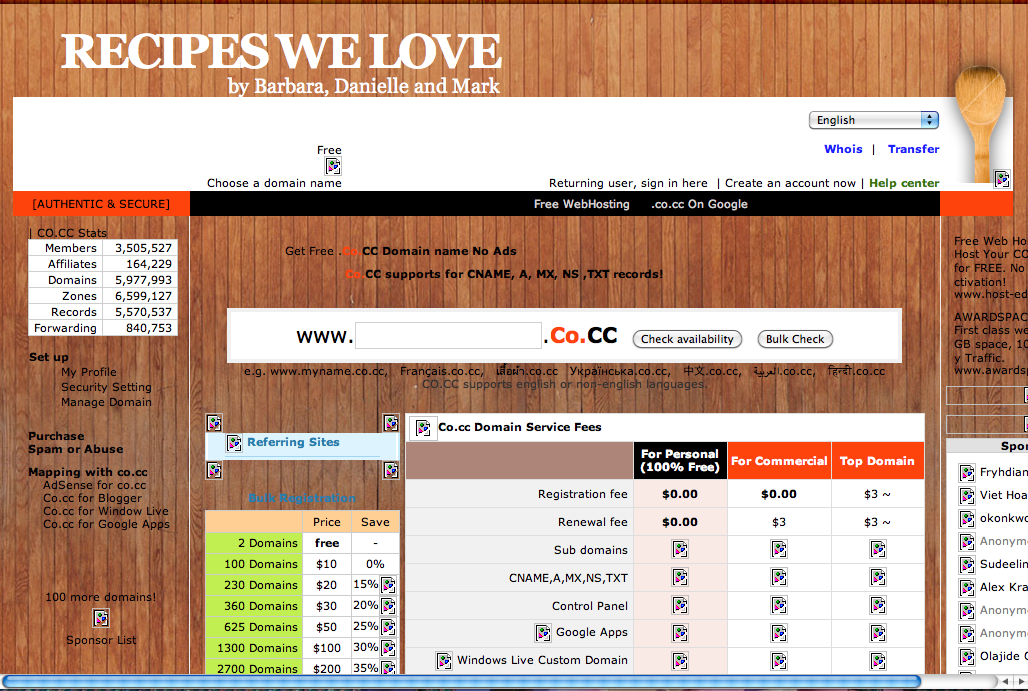The height and width of the screenshot is (691, 1028).
Task: Select Choose a domain name
Action: 274,183
